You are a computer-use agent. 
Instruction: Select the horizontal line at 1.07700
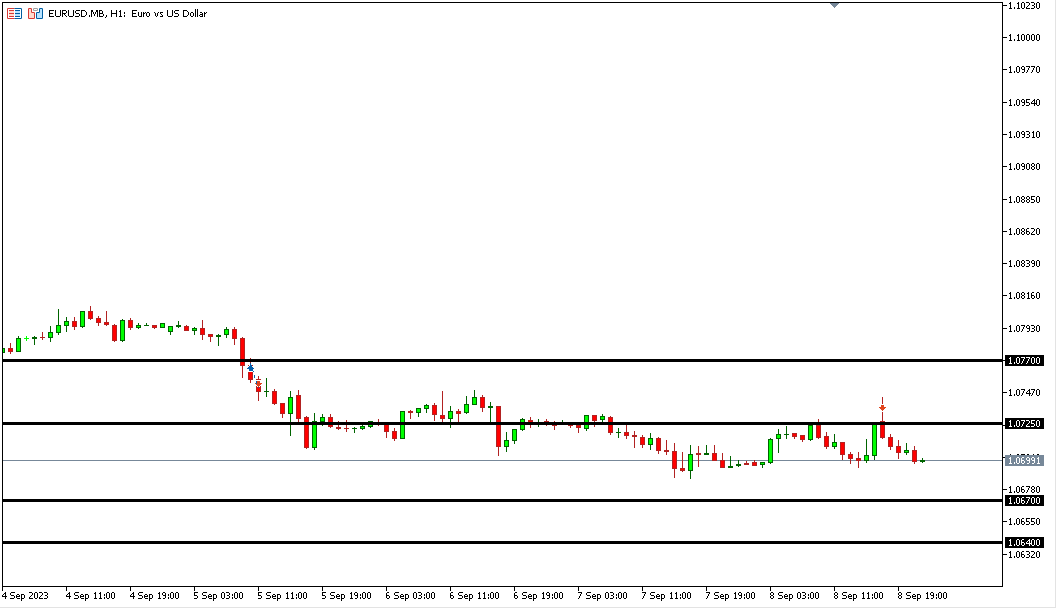(x=502, y=361)
